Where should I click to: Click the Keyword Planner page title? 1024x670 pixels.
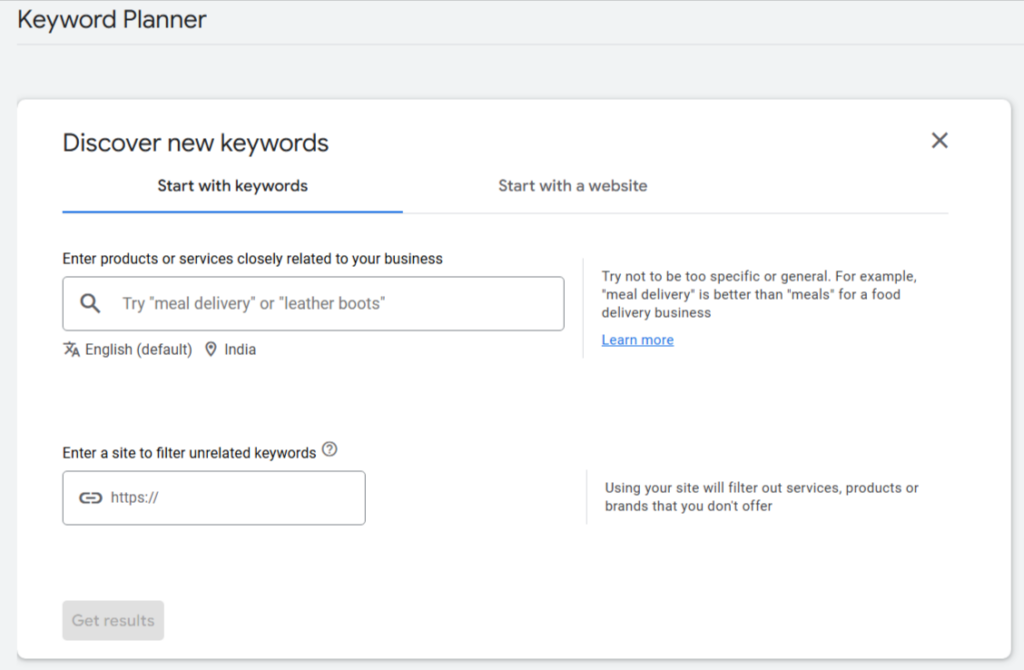(112, 20)
